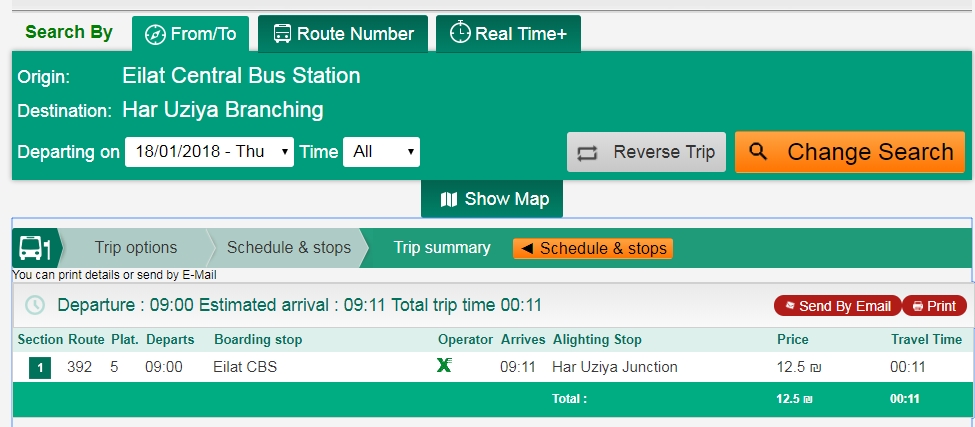Click the printer icon on the Print button
975x427 pixels.
(x=918, y=306)
